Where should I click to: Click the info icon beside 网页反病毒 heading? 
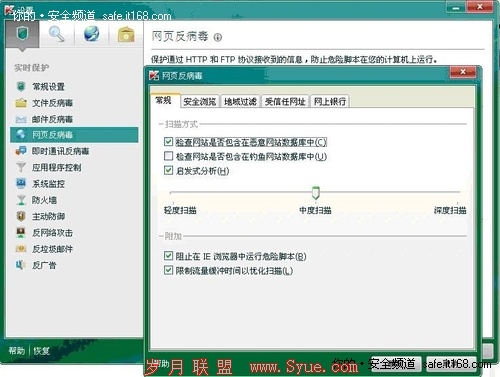pyautogui.click(x=218, y=37)
